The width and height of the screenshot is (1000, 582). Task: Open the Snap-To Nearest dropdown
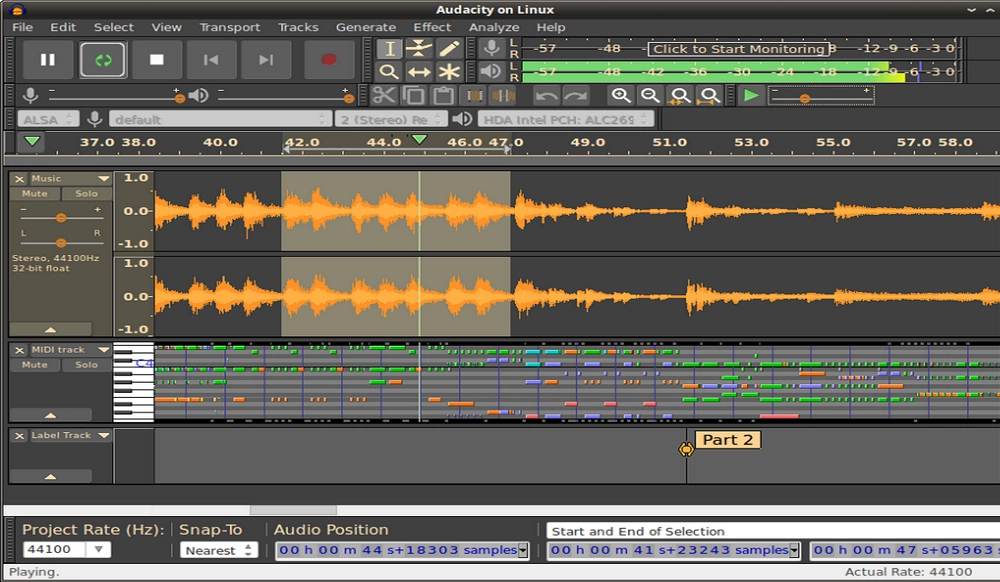pyautogui.click(x=218, y=550)
